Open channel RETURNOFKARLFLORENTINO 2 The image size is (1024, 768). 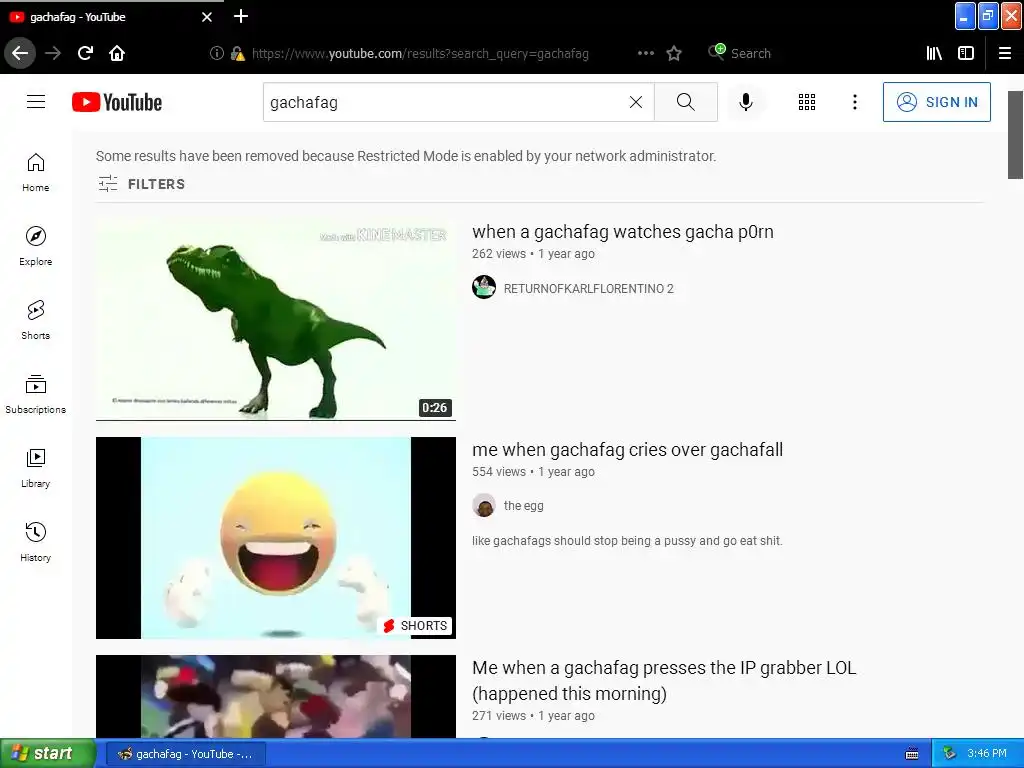(588, 289)
